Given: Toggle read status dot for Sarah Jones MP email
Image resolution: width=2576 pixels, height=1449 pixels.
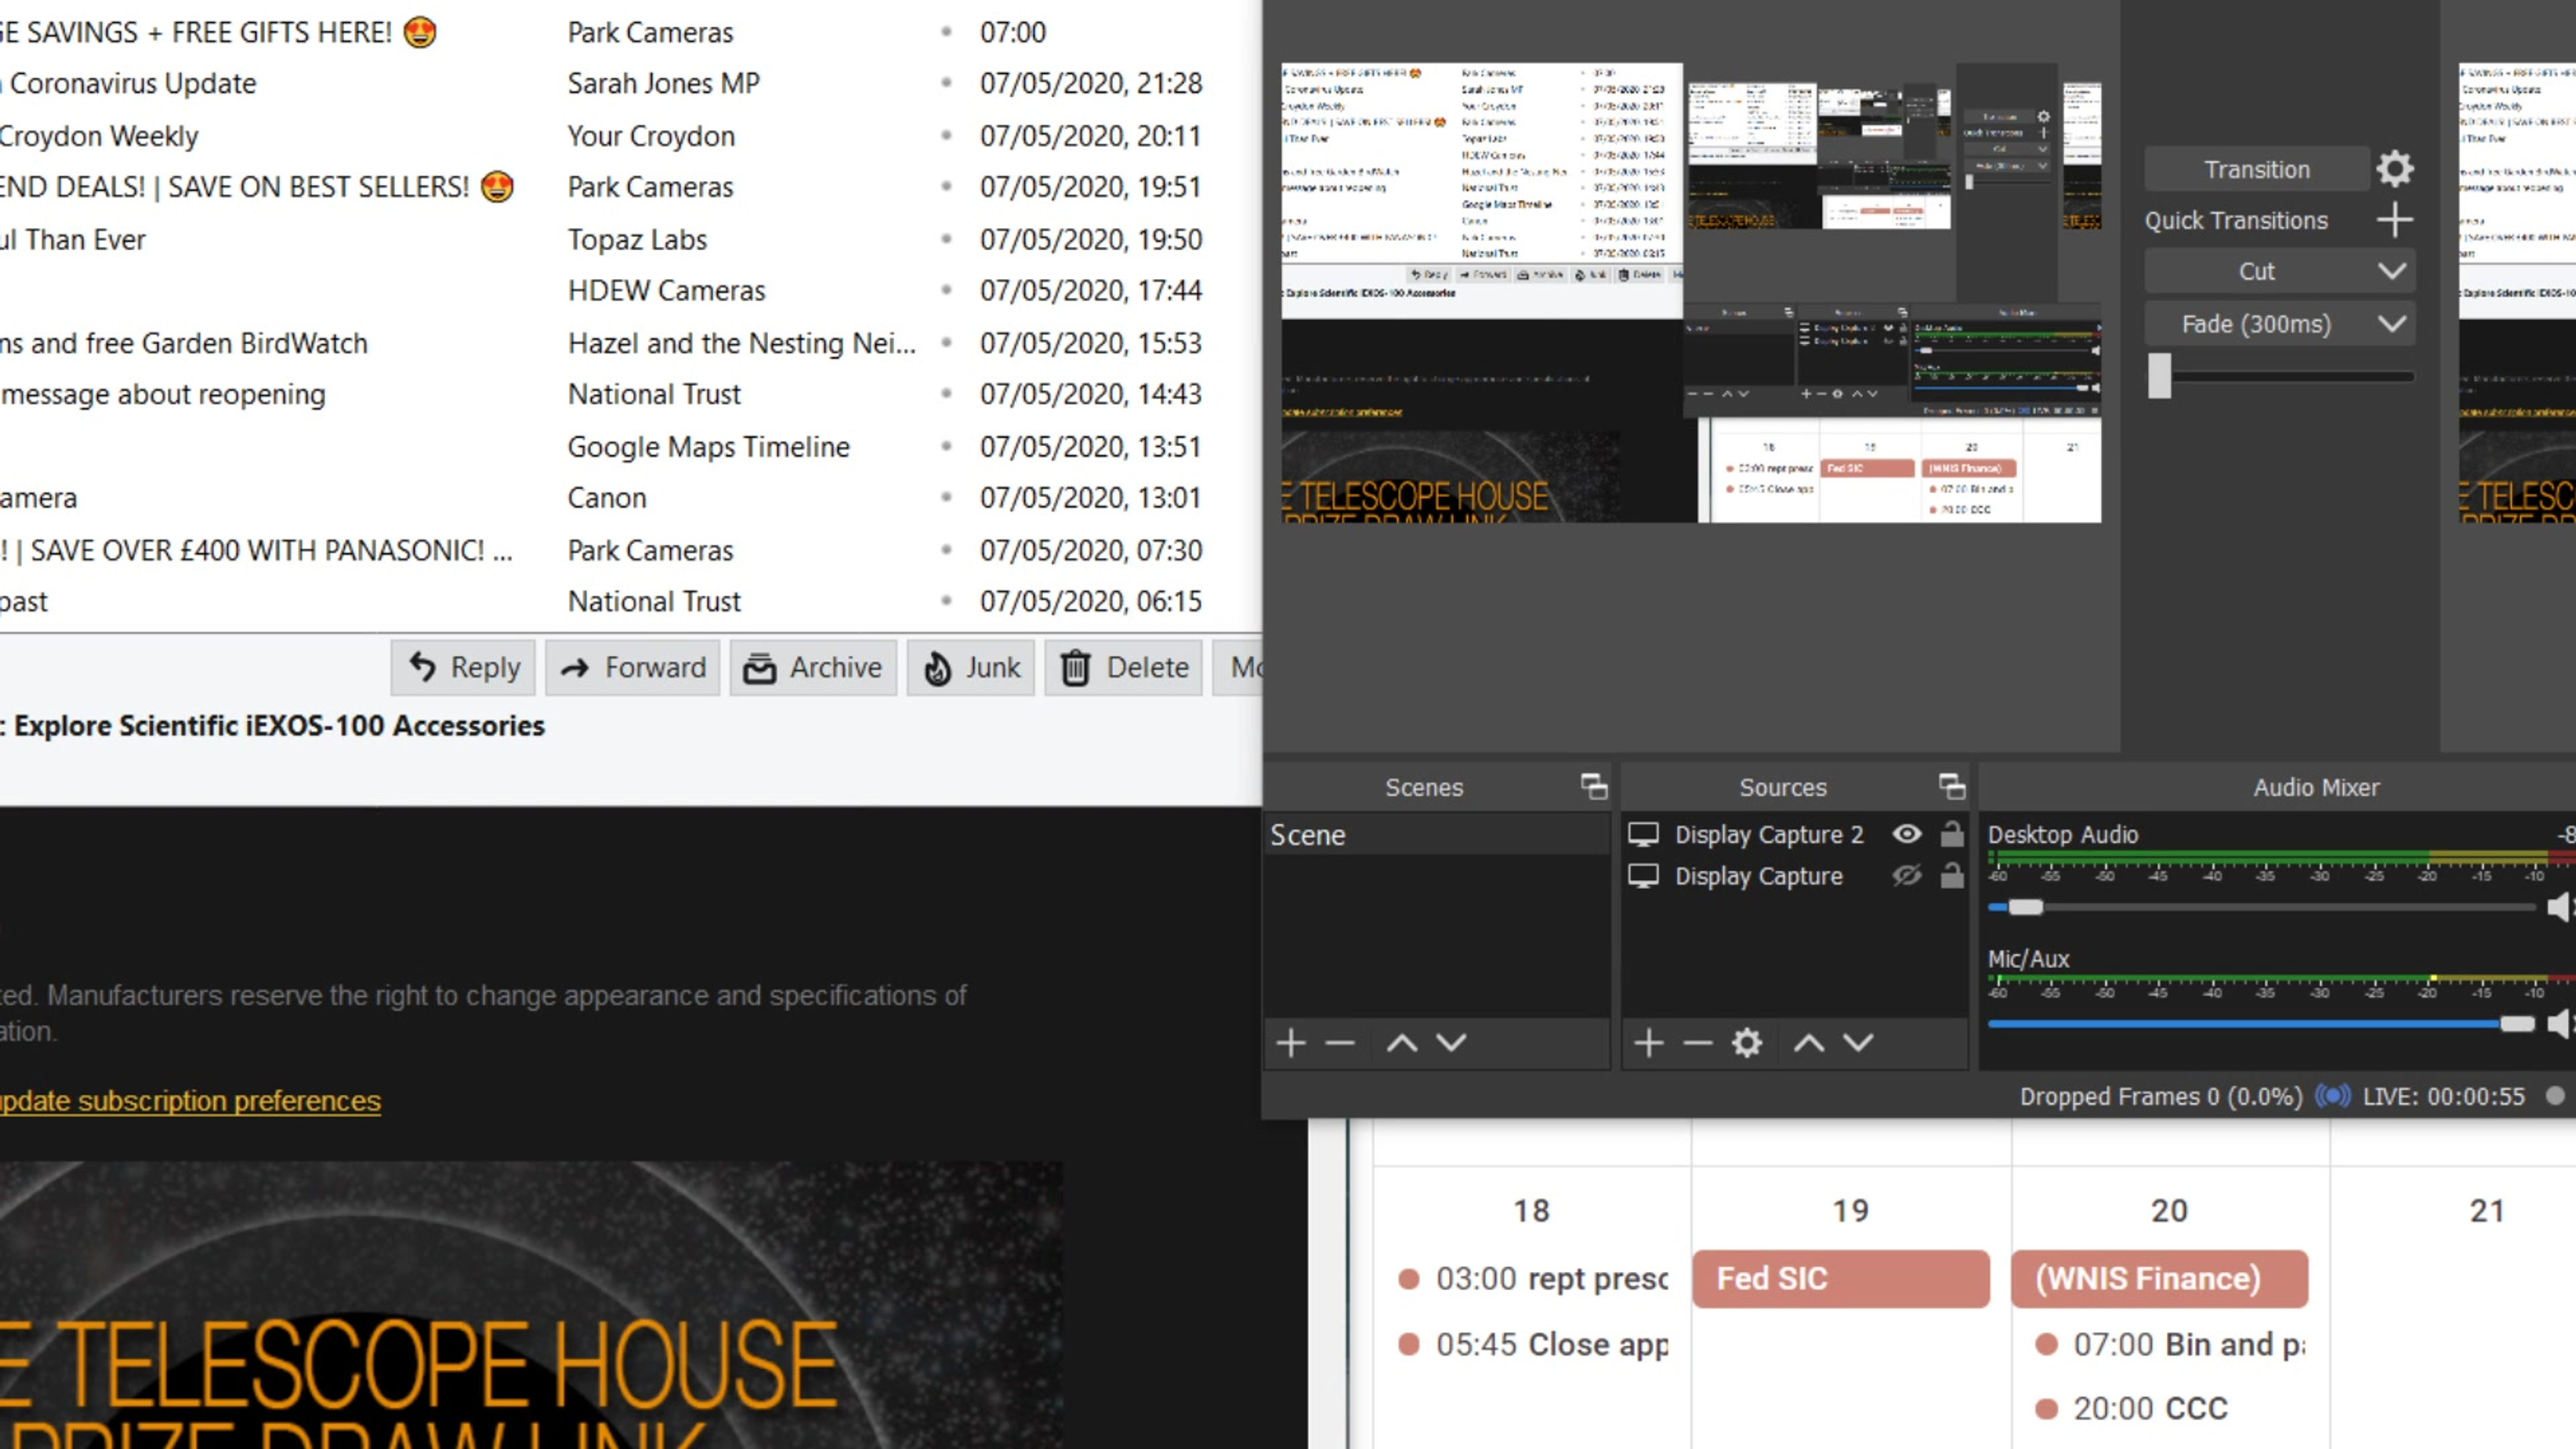Looking at the screenshot, I should pyautogui.click(x=946, y=83).
